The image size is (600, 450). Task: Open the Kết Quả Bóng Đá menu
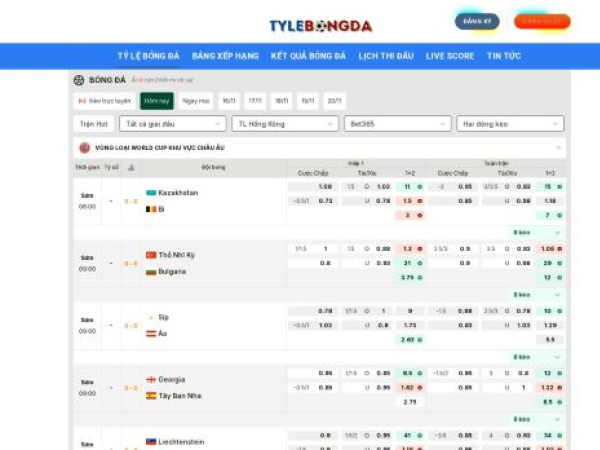click(308, 56)
